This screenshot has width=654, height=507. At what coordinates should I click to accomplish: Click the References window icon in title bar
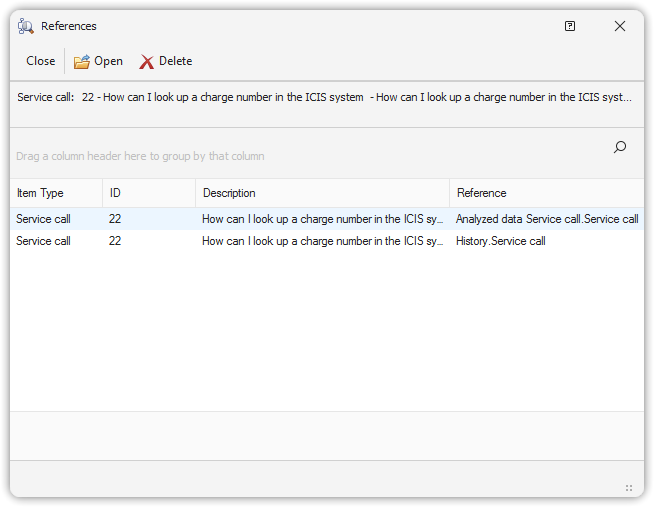(x=26, y=26)
